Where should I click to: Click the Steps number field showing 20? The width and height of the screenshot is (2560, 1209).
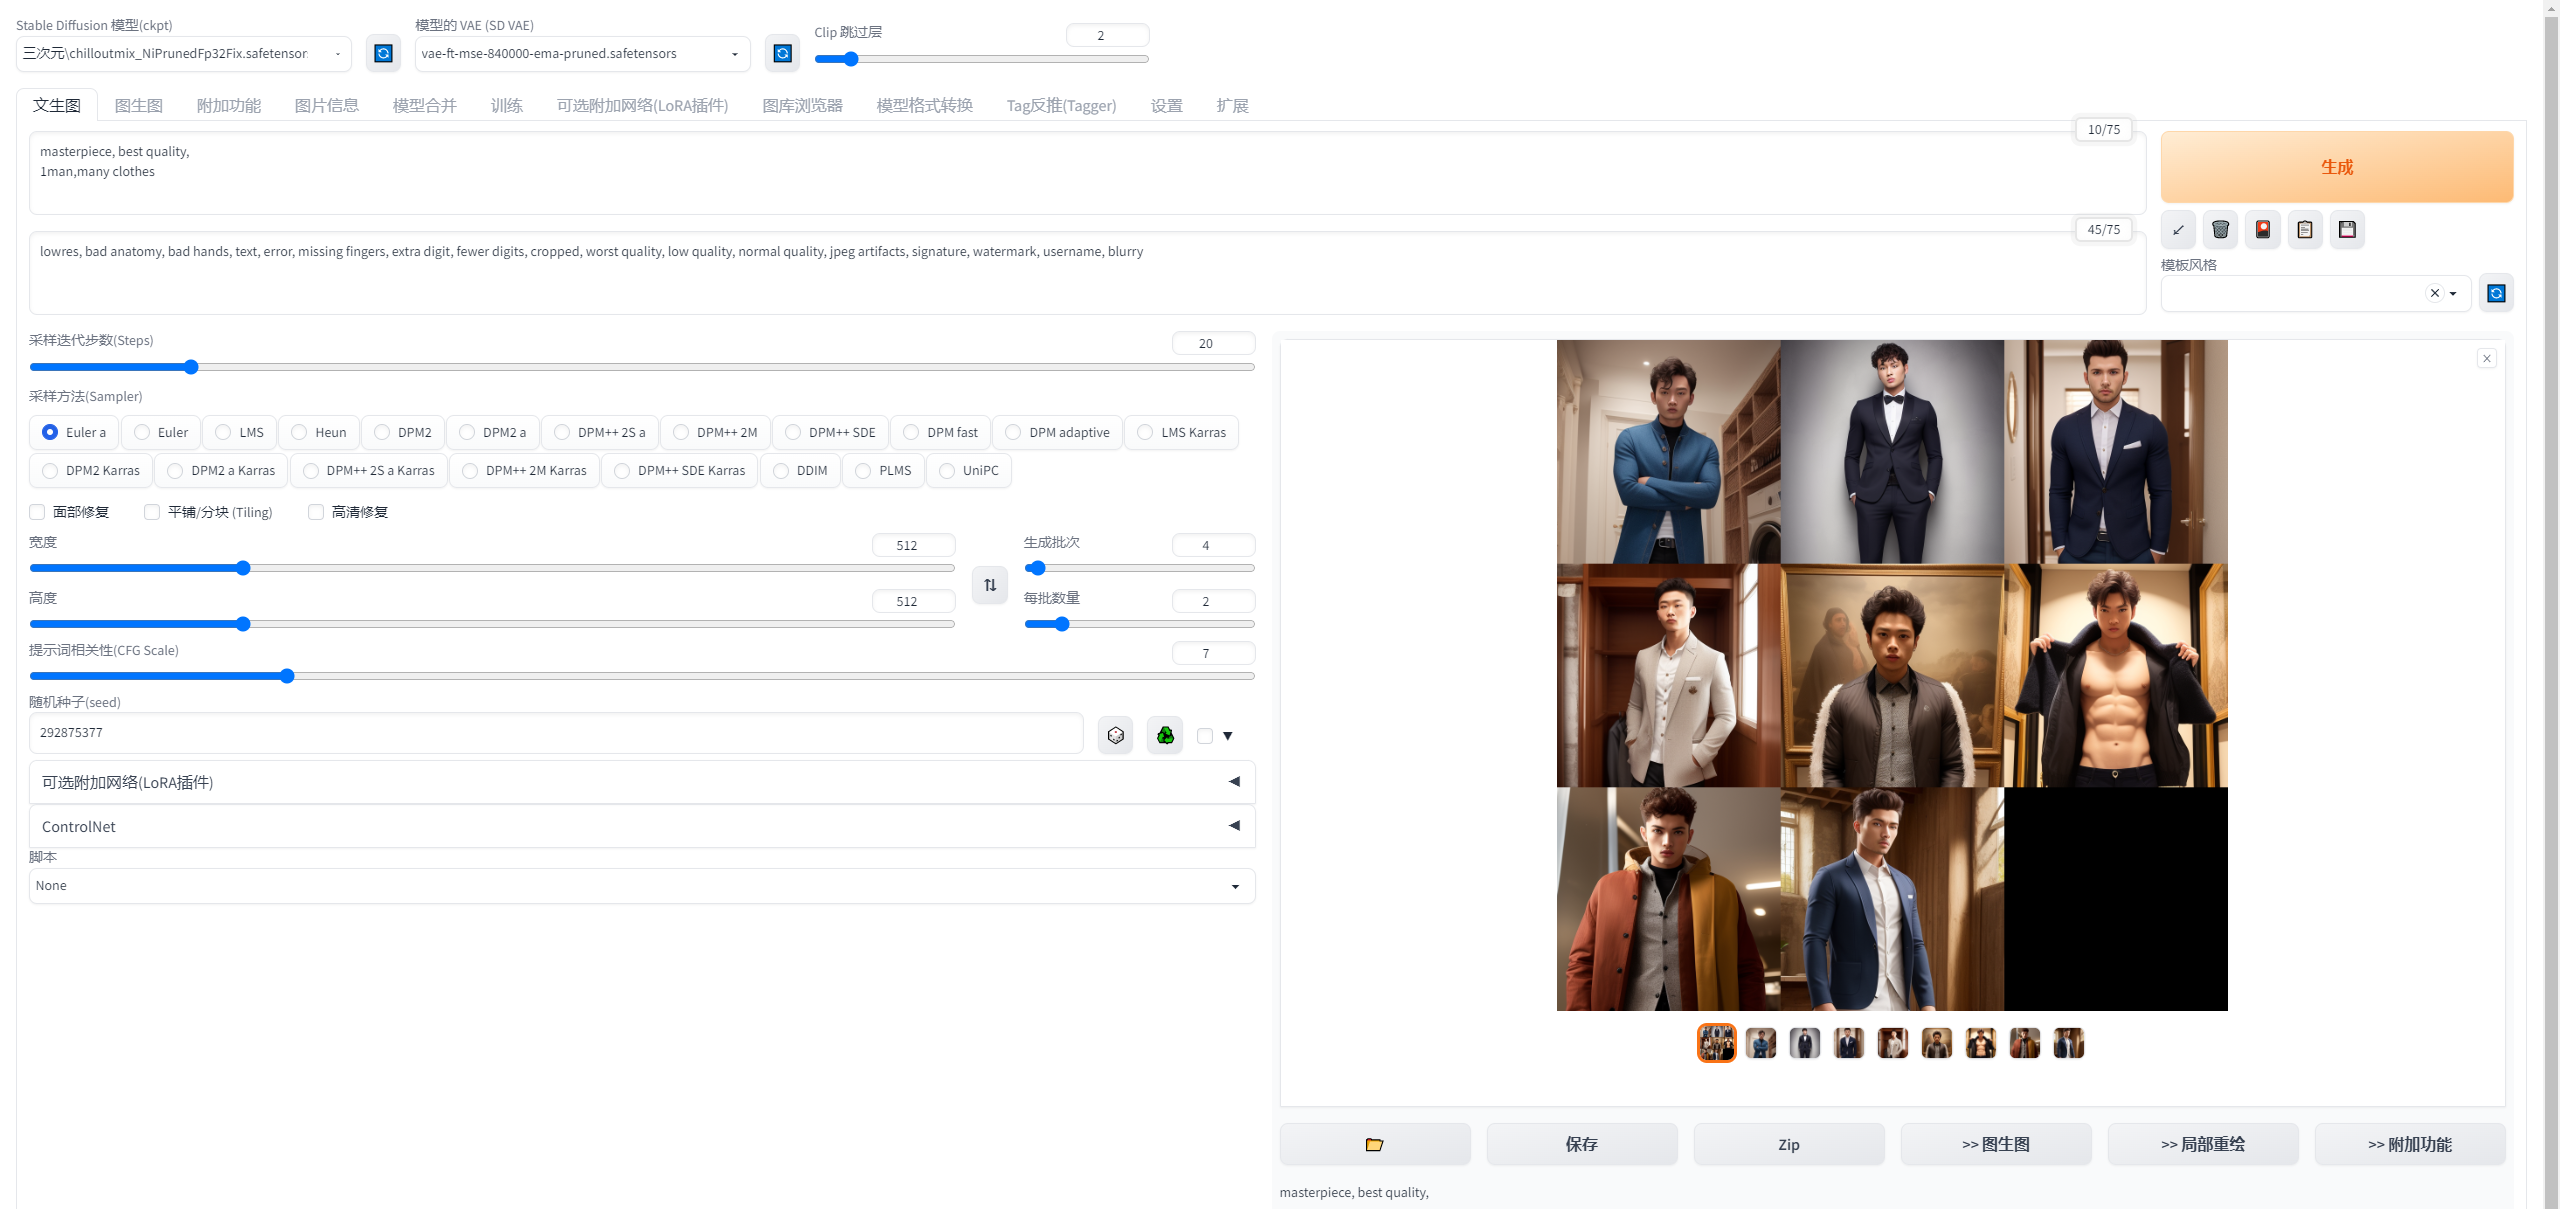coord(1214,343)
